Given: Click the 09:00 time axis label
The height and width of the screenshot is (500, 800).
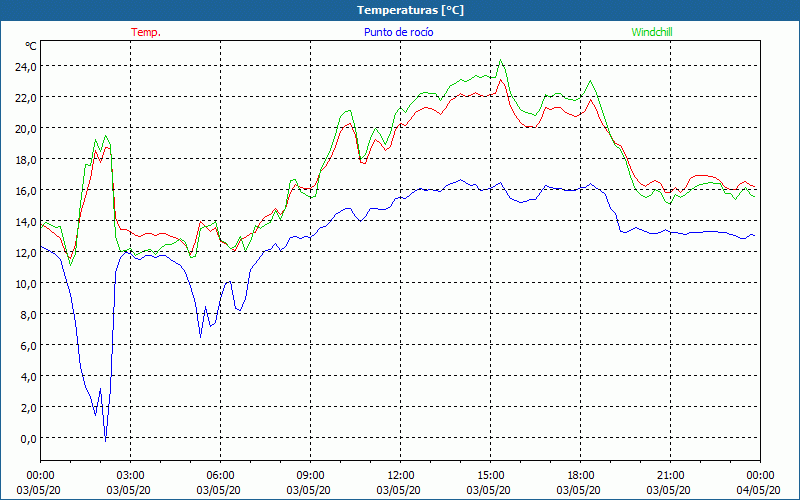Looking at the screenshot, I should click(x=310, y=476).
